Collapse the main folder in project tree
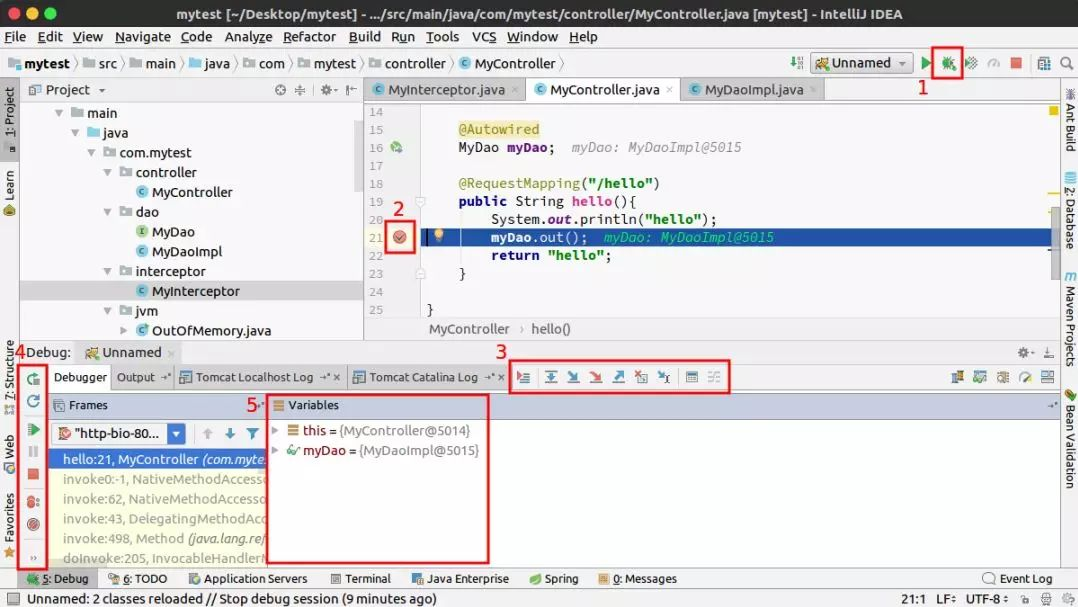 [59, 113]
